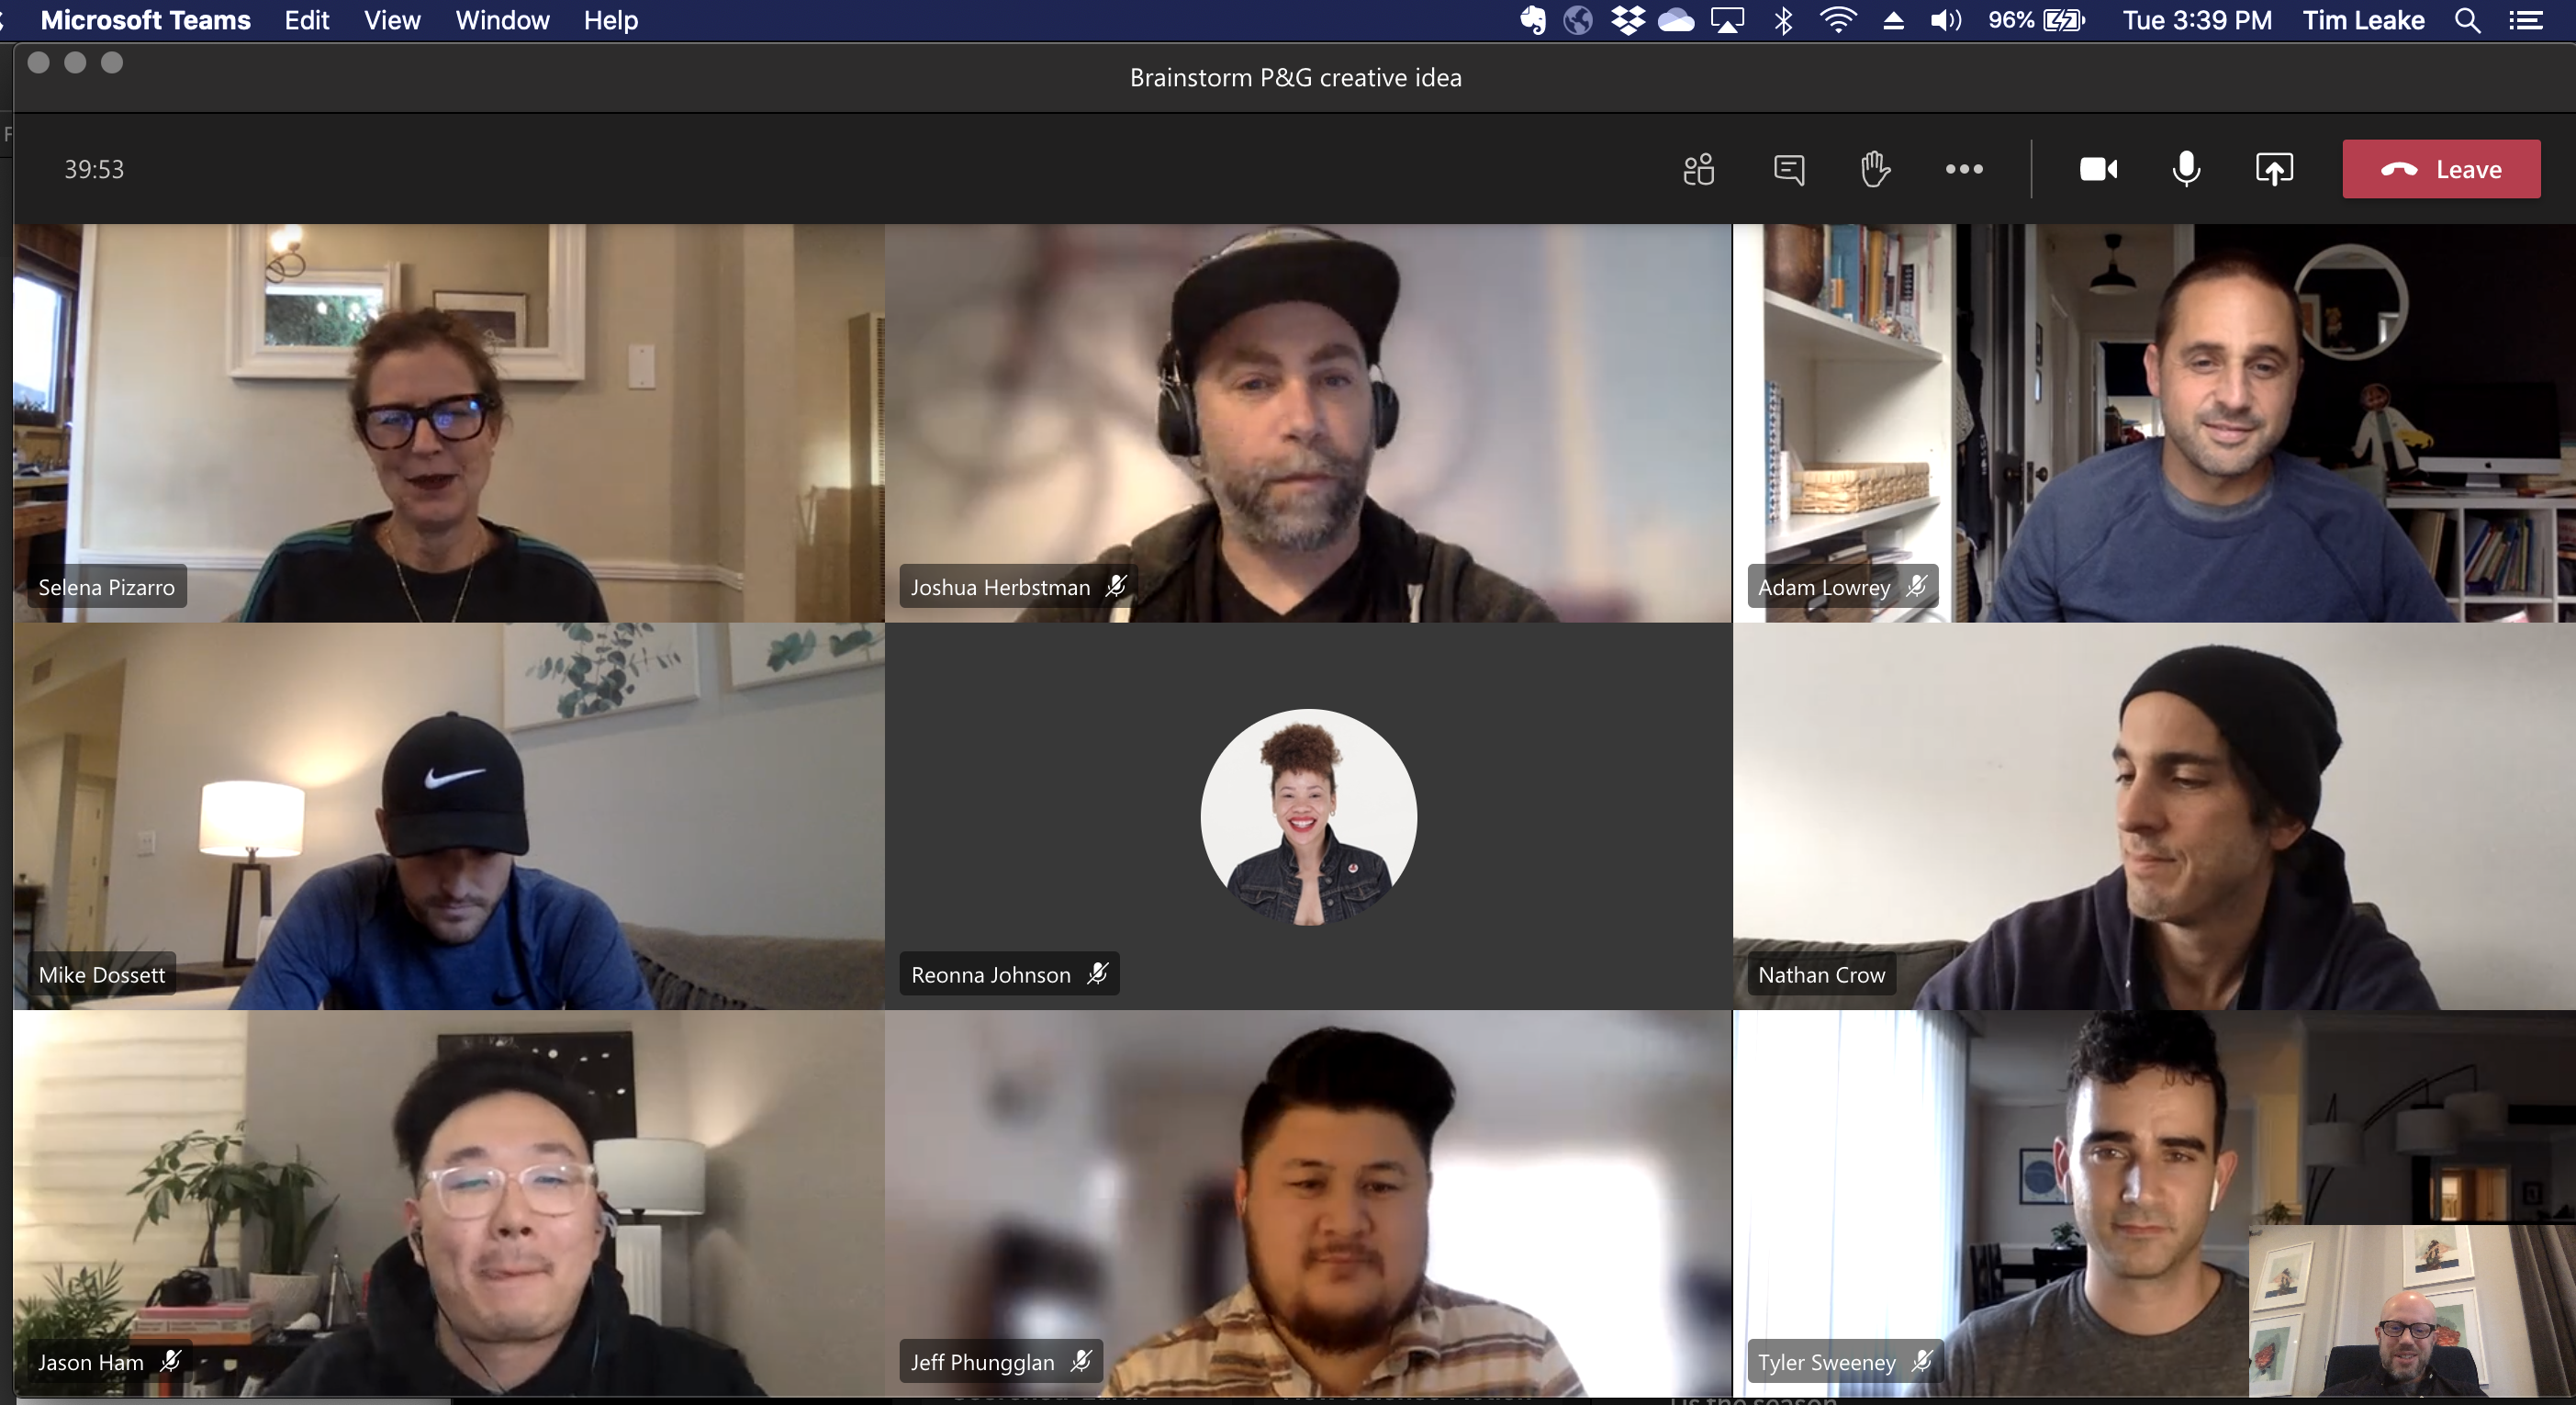This screenshot has width=2576, height=1405.
Task: Click the self-view video thumbnail
Action: [2410, 1310]
